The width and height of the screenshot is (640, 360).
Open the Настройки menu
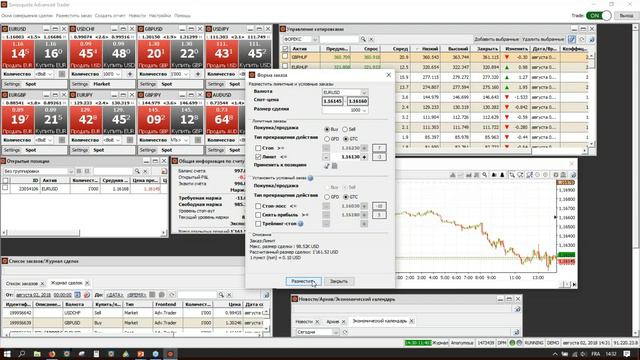coord(160,16)
